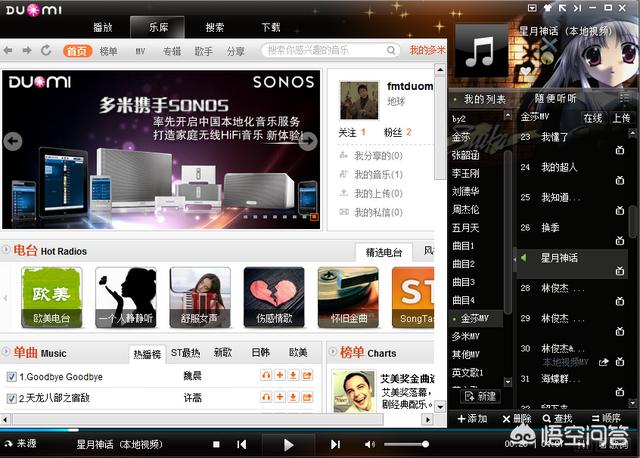Open the 伤感情歌 radio thumbnail

pyautogui.click(x=274, y=297)
